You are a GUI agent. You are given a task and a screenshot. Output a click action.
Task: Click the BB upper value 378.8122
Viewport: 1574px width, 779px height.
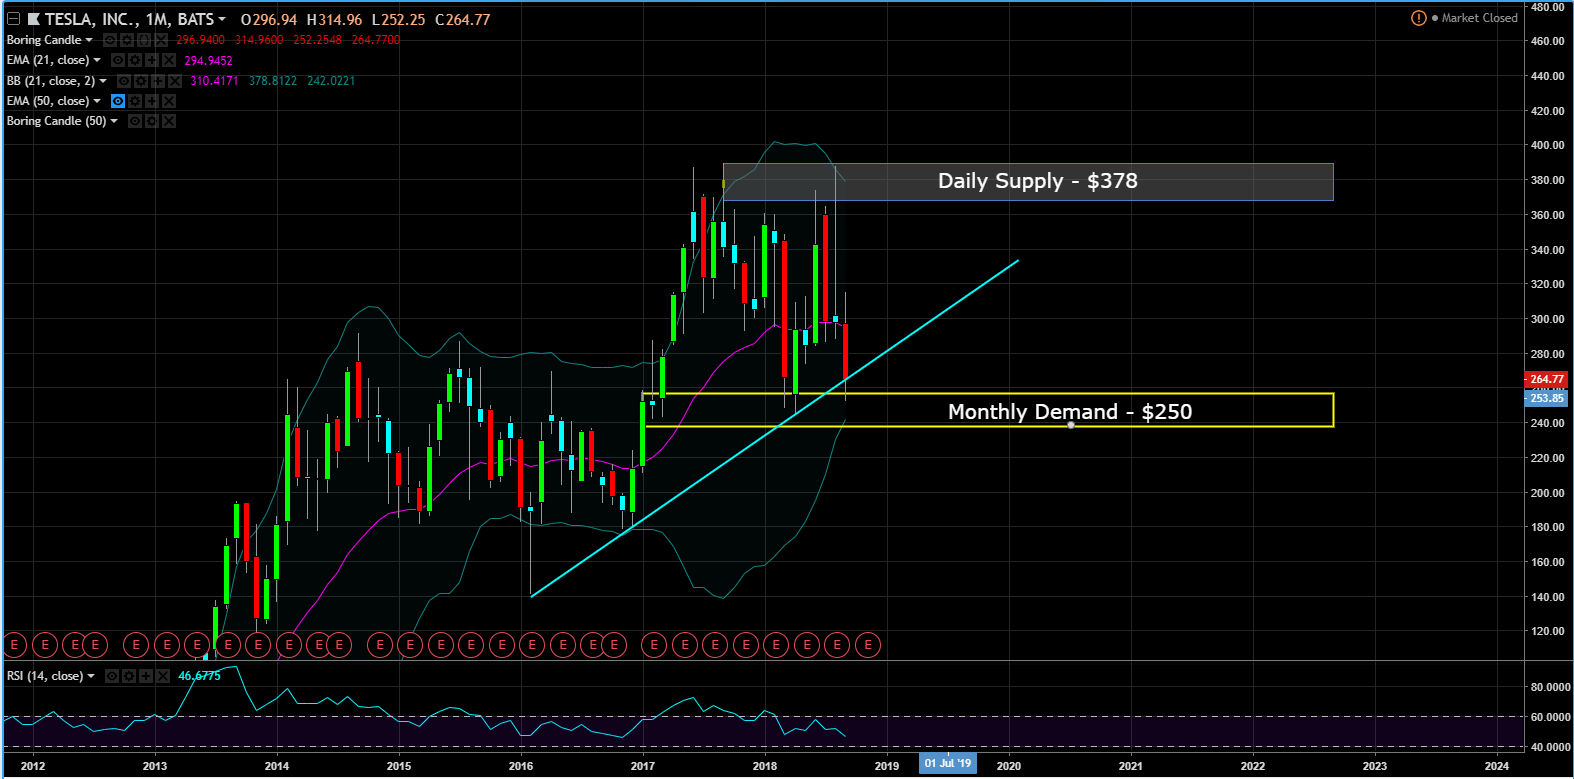tap(273, 81)
